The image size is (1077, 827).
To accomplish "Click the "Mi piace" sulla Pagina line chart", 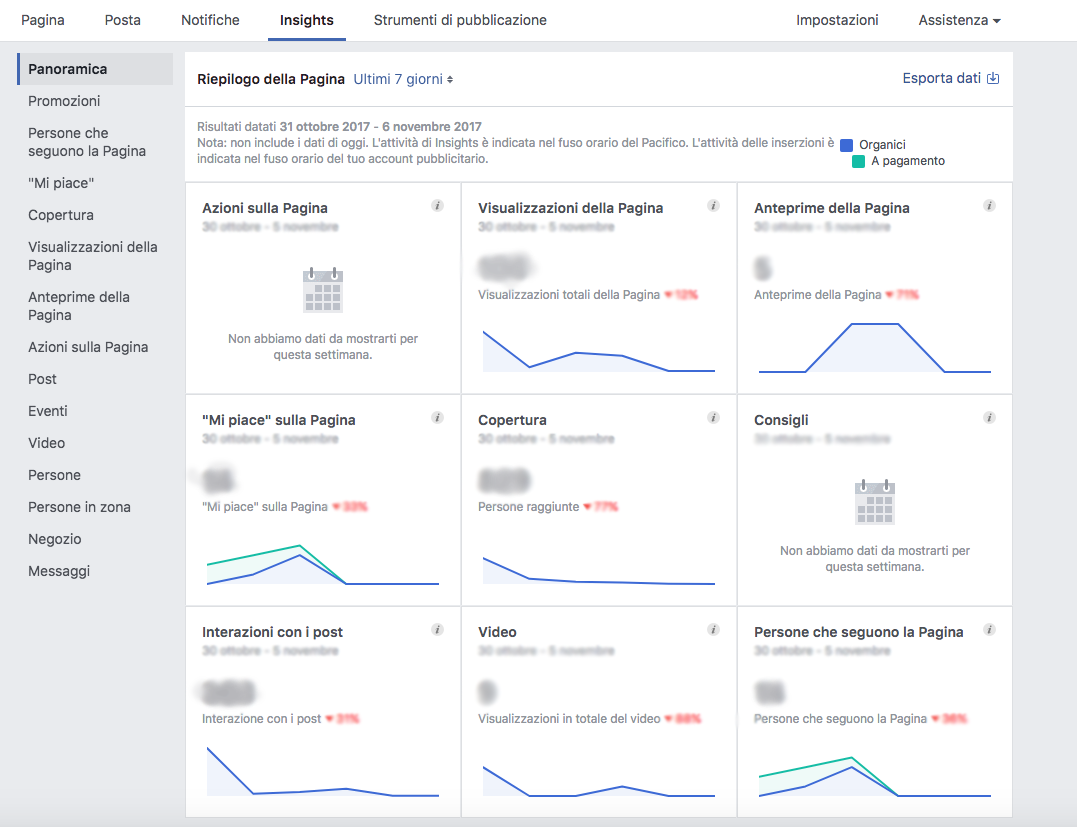I will pos(323,565).
